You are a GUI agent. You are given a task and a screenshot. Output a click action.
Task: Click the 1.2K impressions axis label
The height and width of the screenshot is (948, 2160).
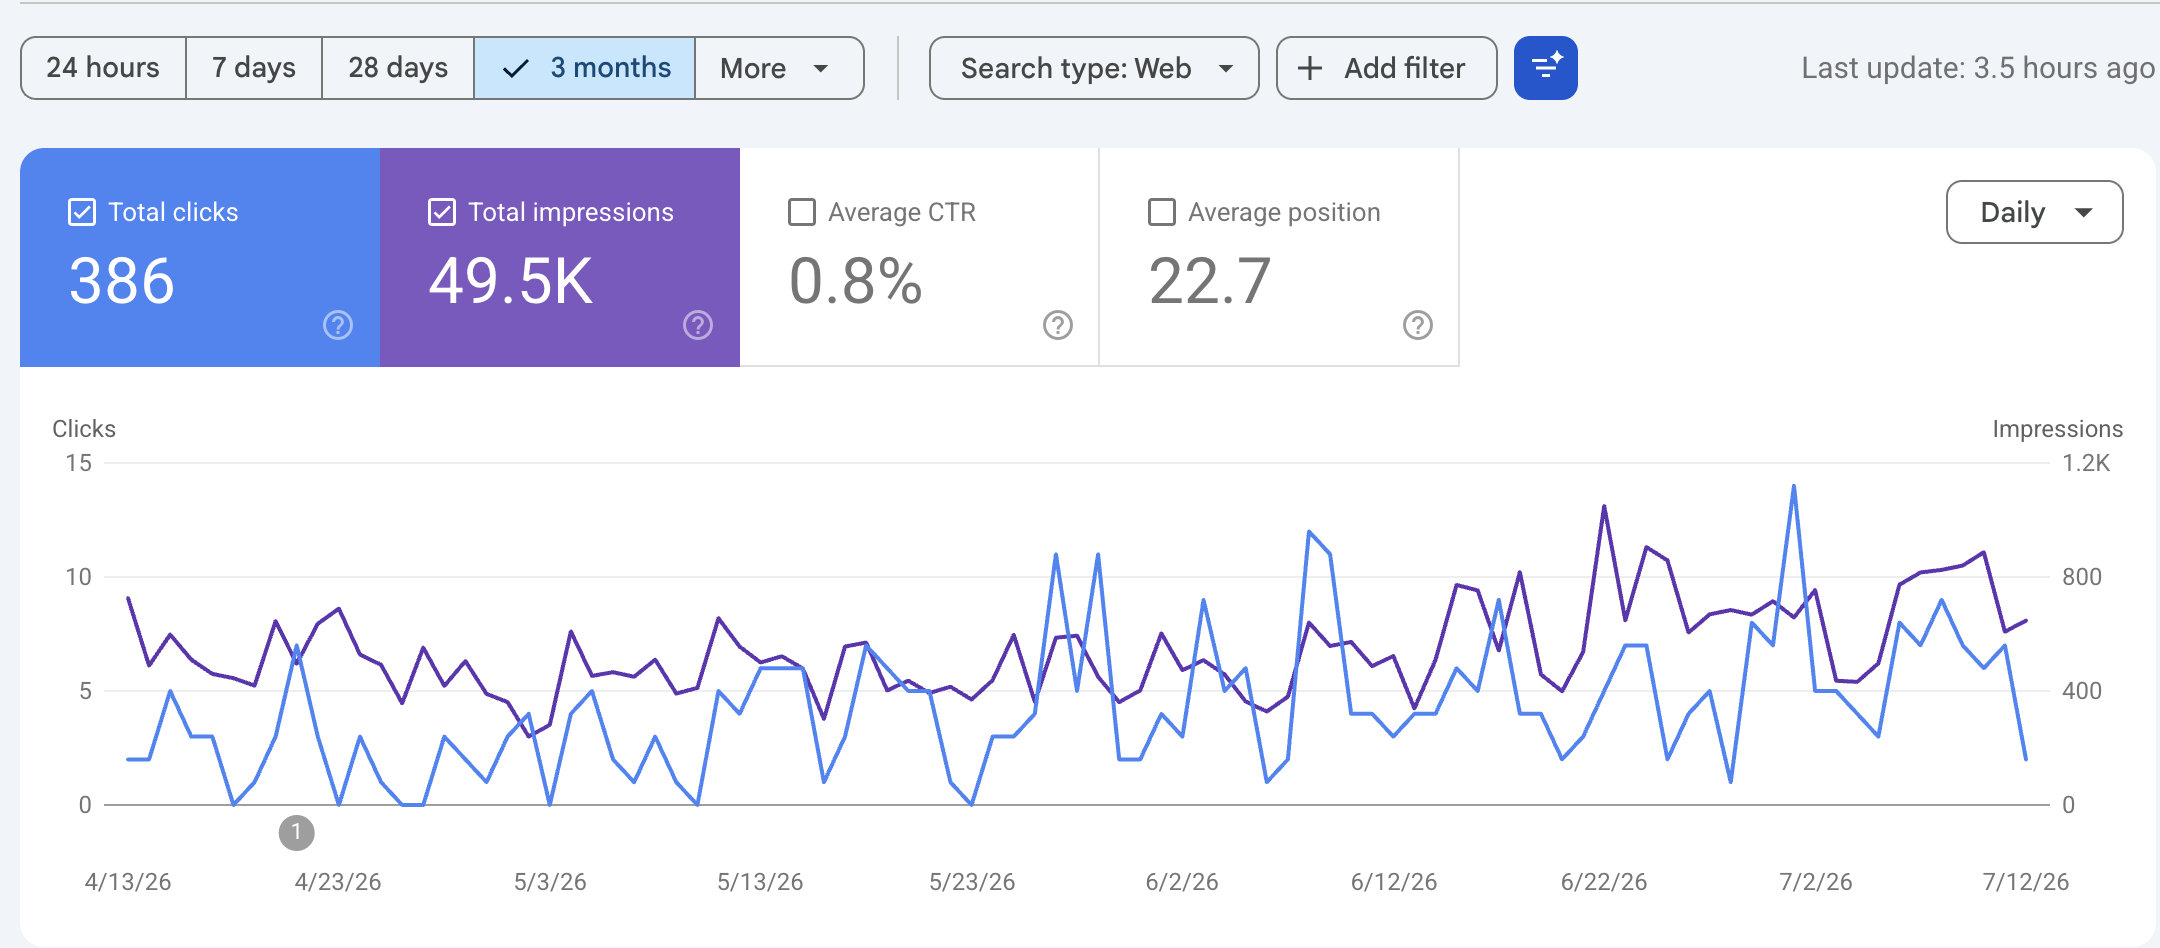point(2086,463)
